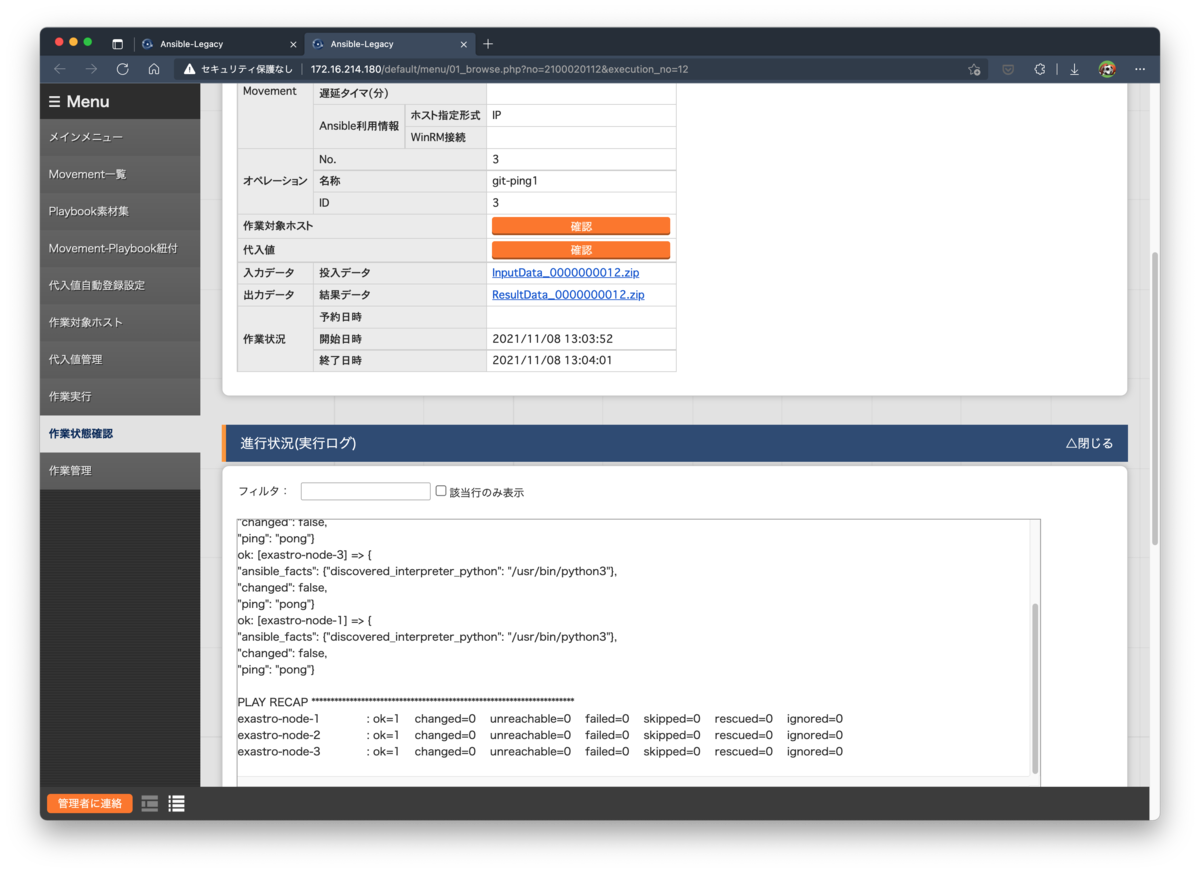Image resolution: width=1200 pixels, height=873 pixels.
Task: Click the PLAY RECAP line in log
Action: pyautogui.click(x=405, y=702)
